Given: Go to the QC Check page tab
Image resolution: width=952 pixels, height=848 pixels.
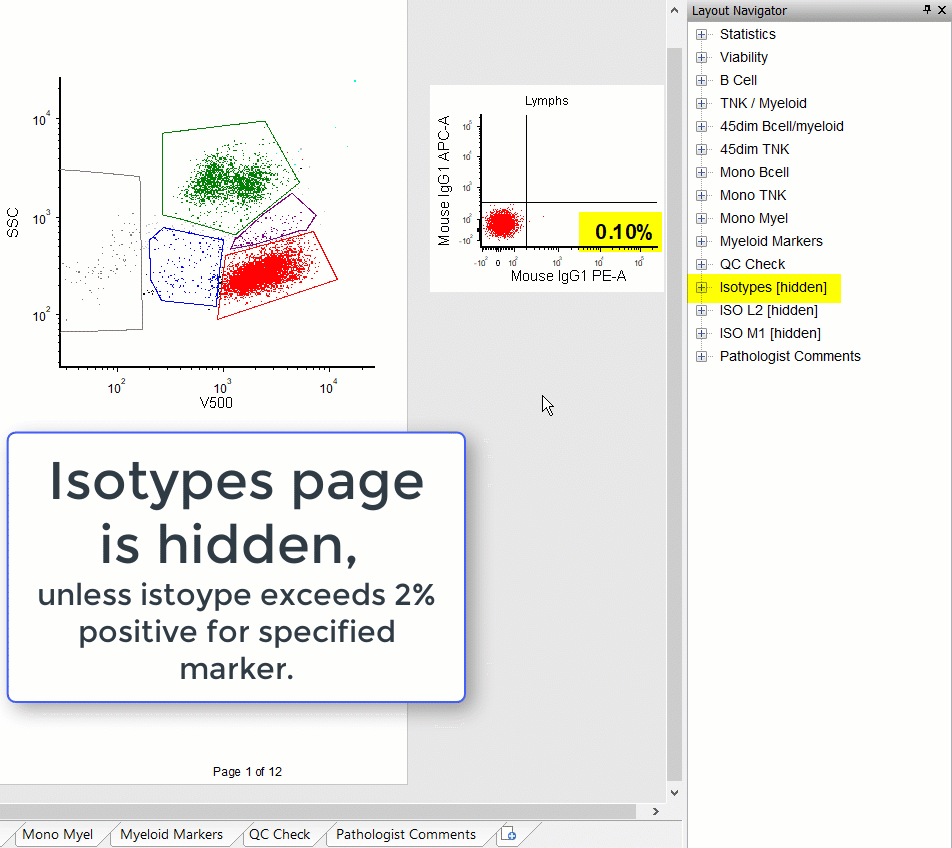Looking at the screenshot, I should tap(279, 834).
